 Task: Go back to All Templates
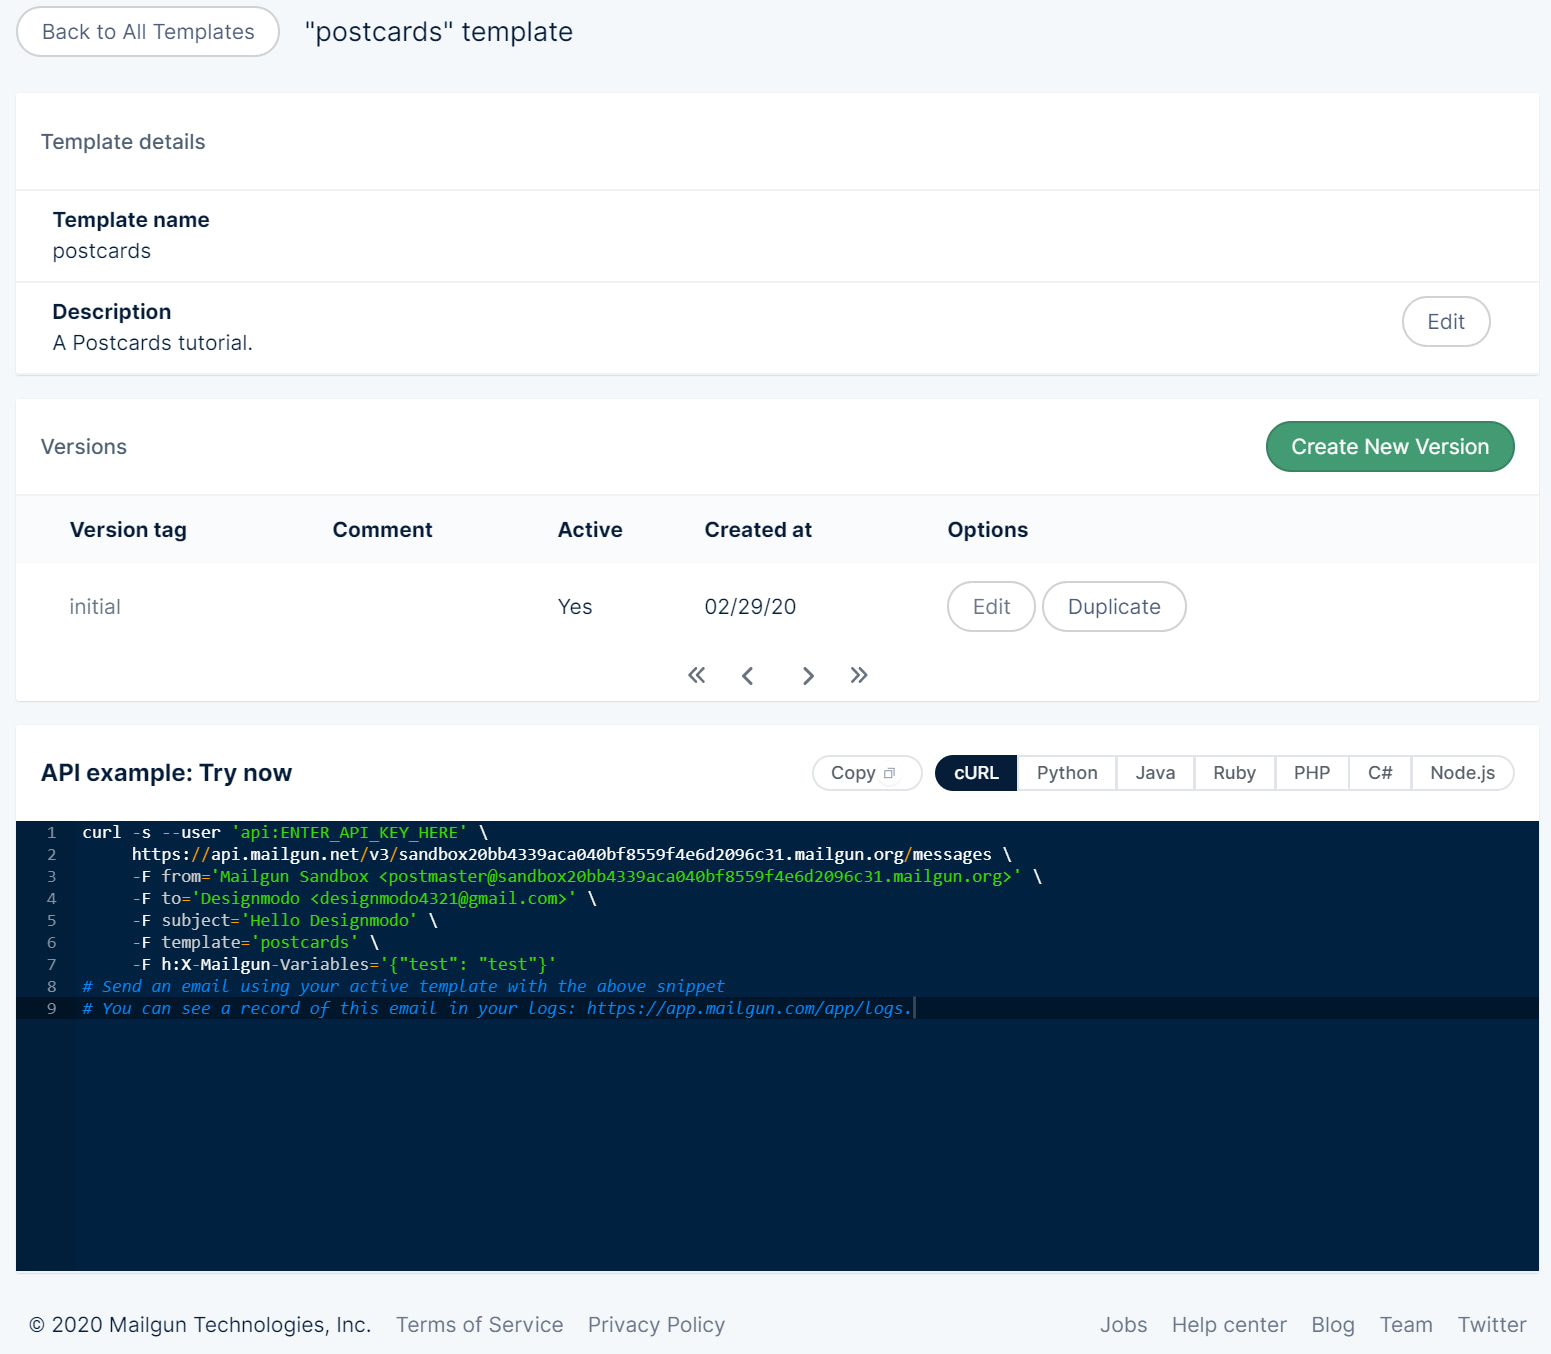[148, 32]
